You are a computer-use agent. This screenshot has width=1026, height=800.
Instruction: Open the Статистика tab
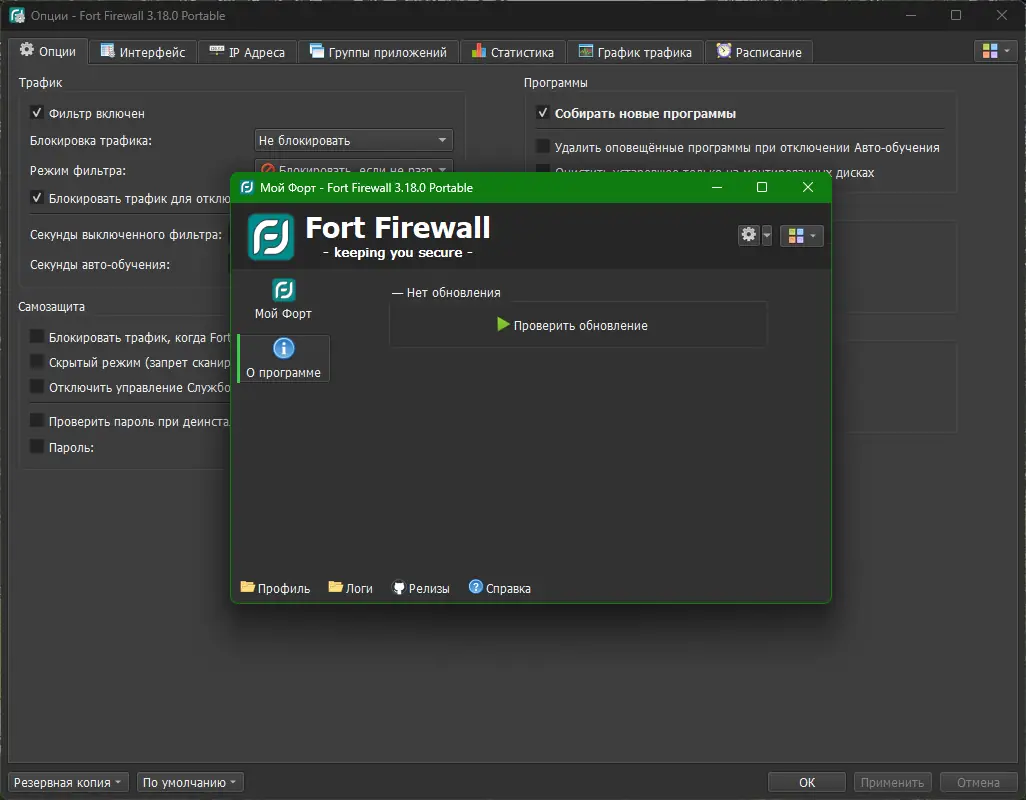(512, 52)
